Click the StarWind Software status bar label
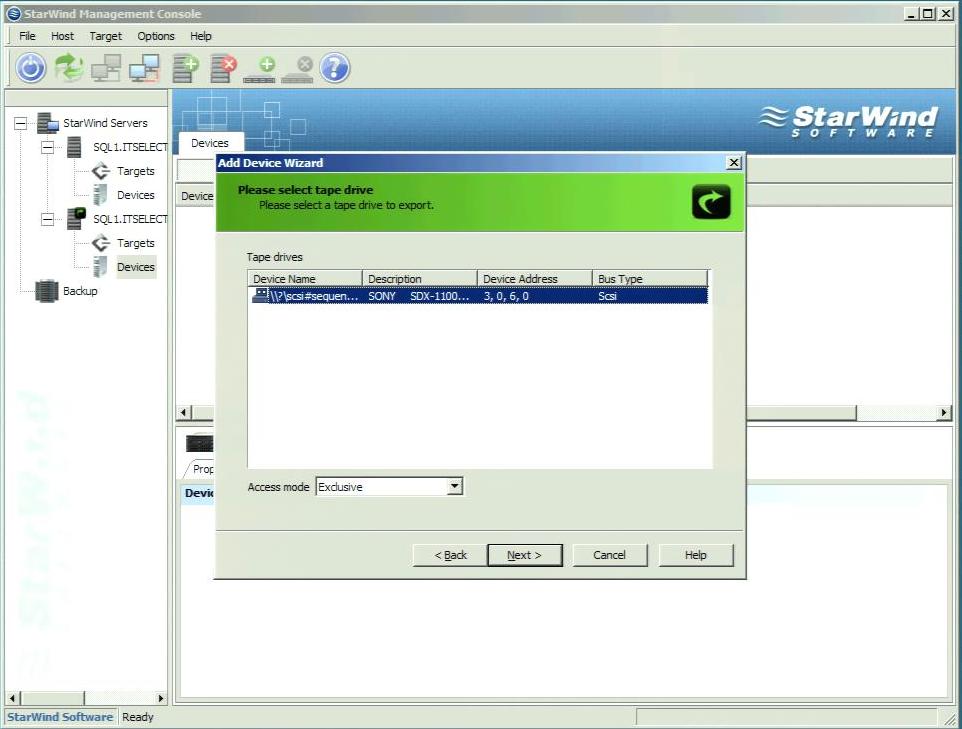 [x=60, y=717]
